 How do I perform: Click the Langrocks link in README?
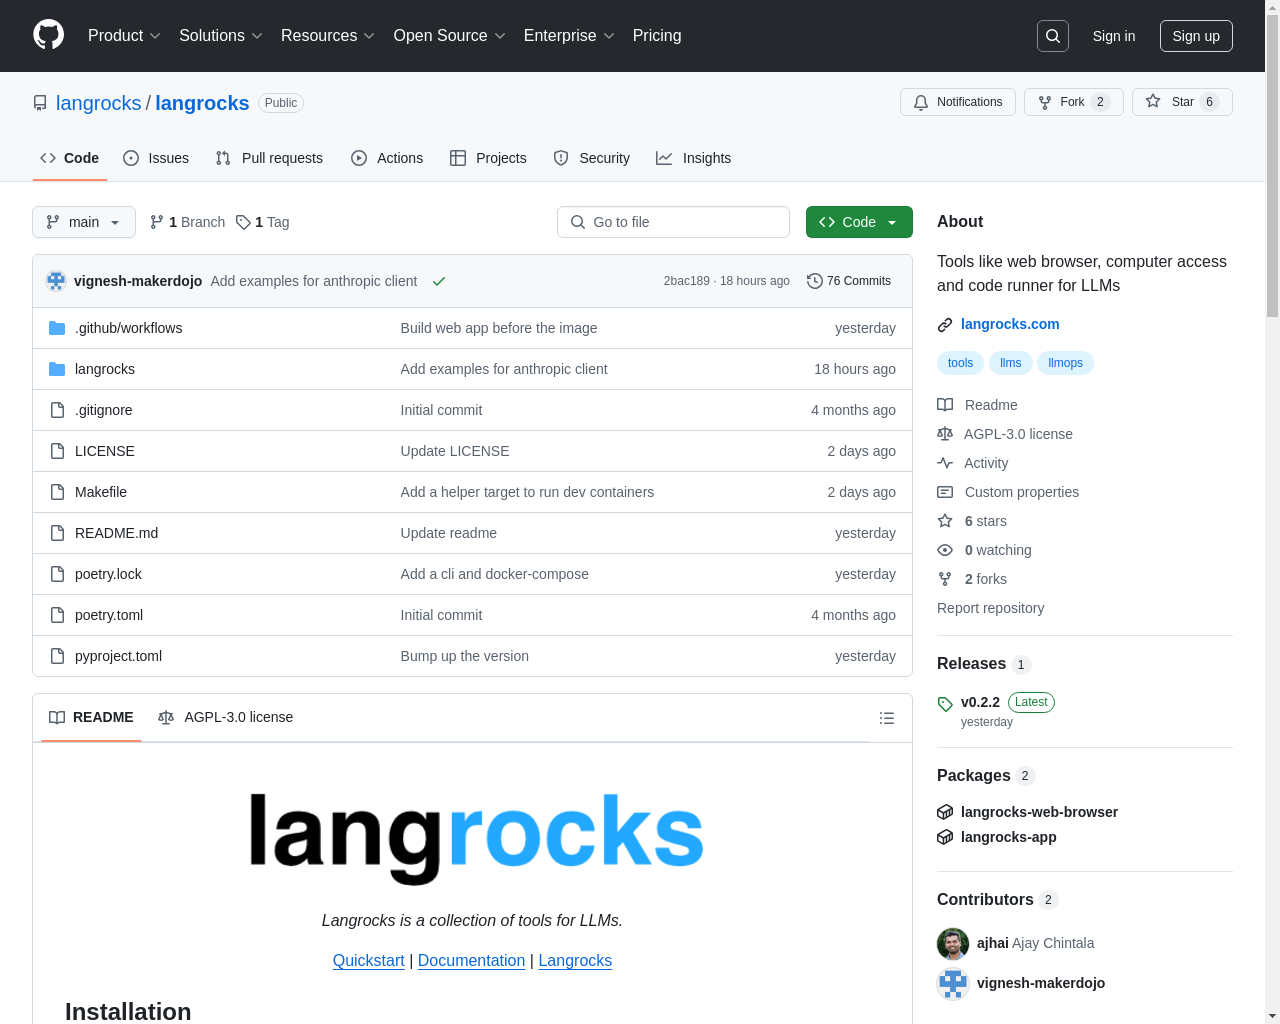575,960
